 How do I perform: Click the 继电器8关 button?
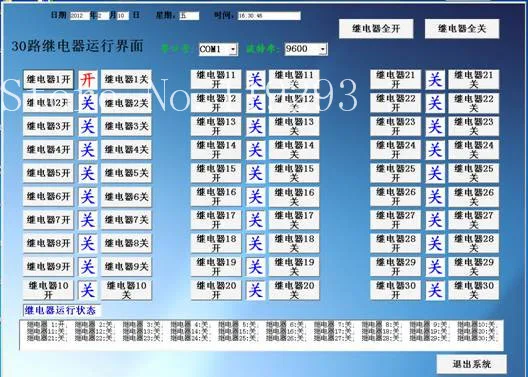coord(126,243)
